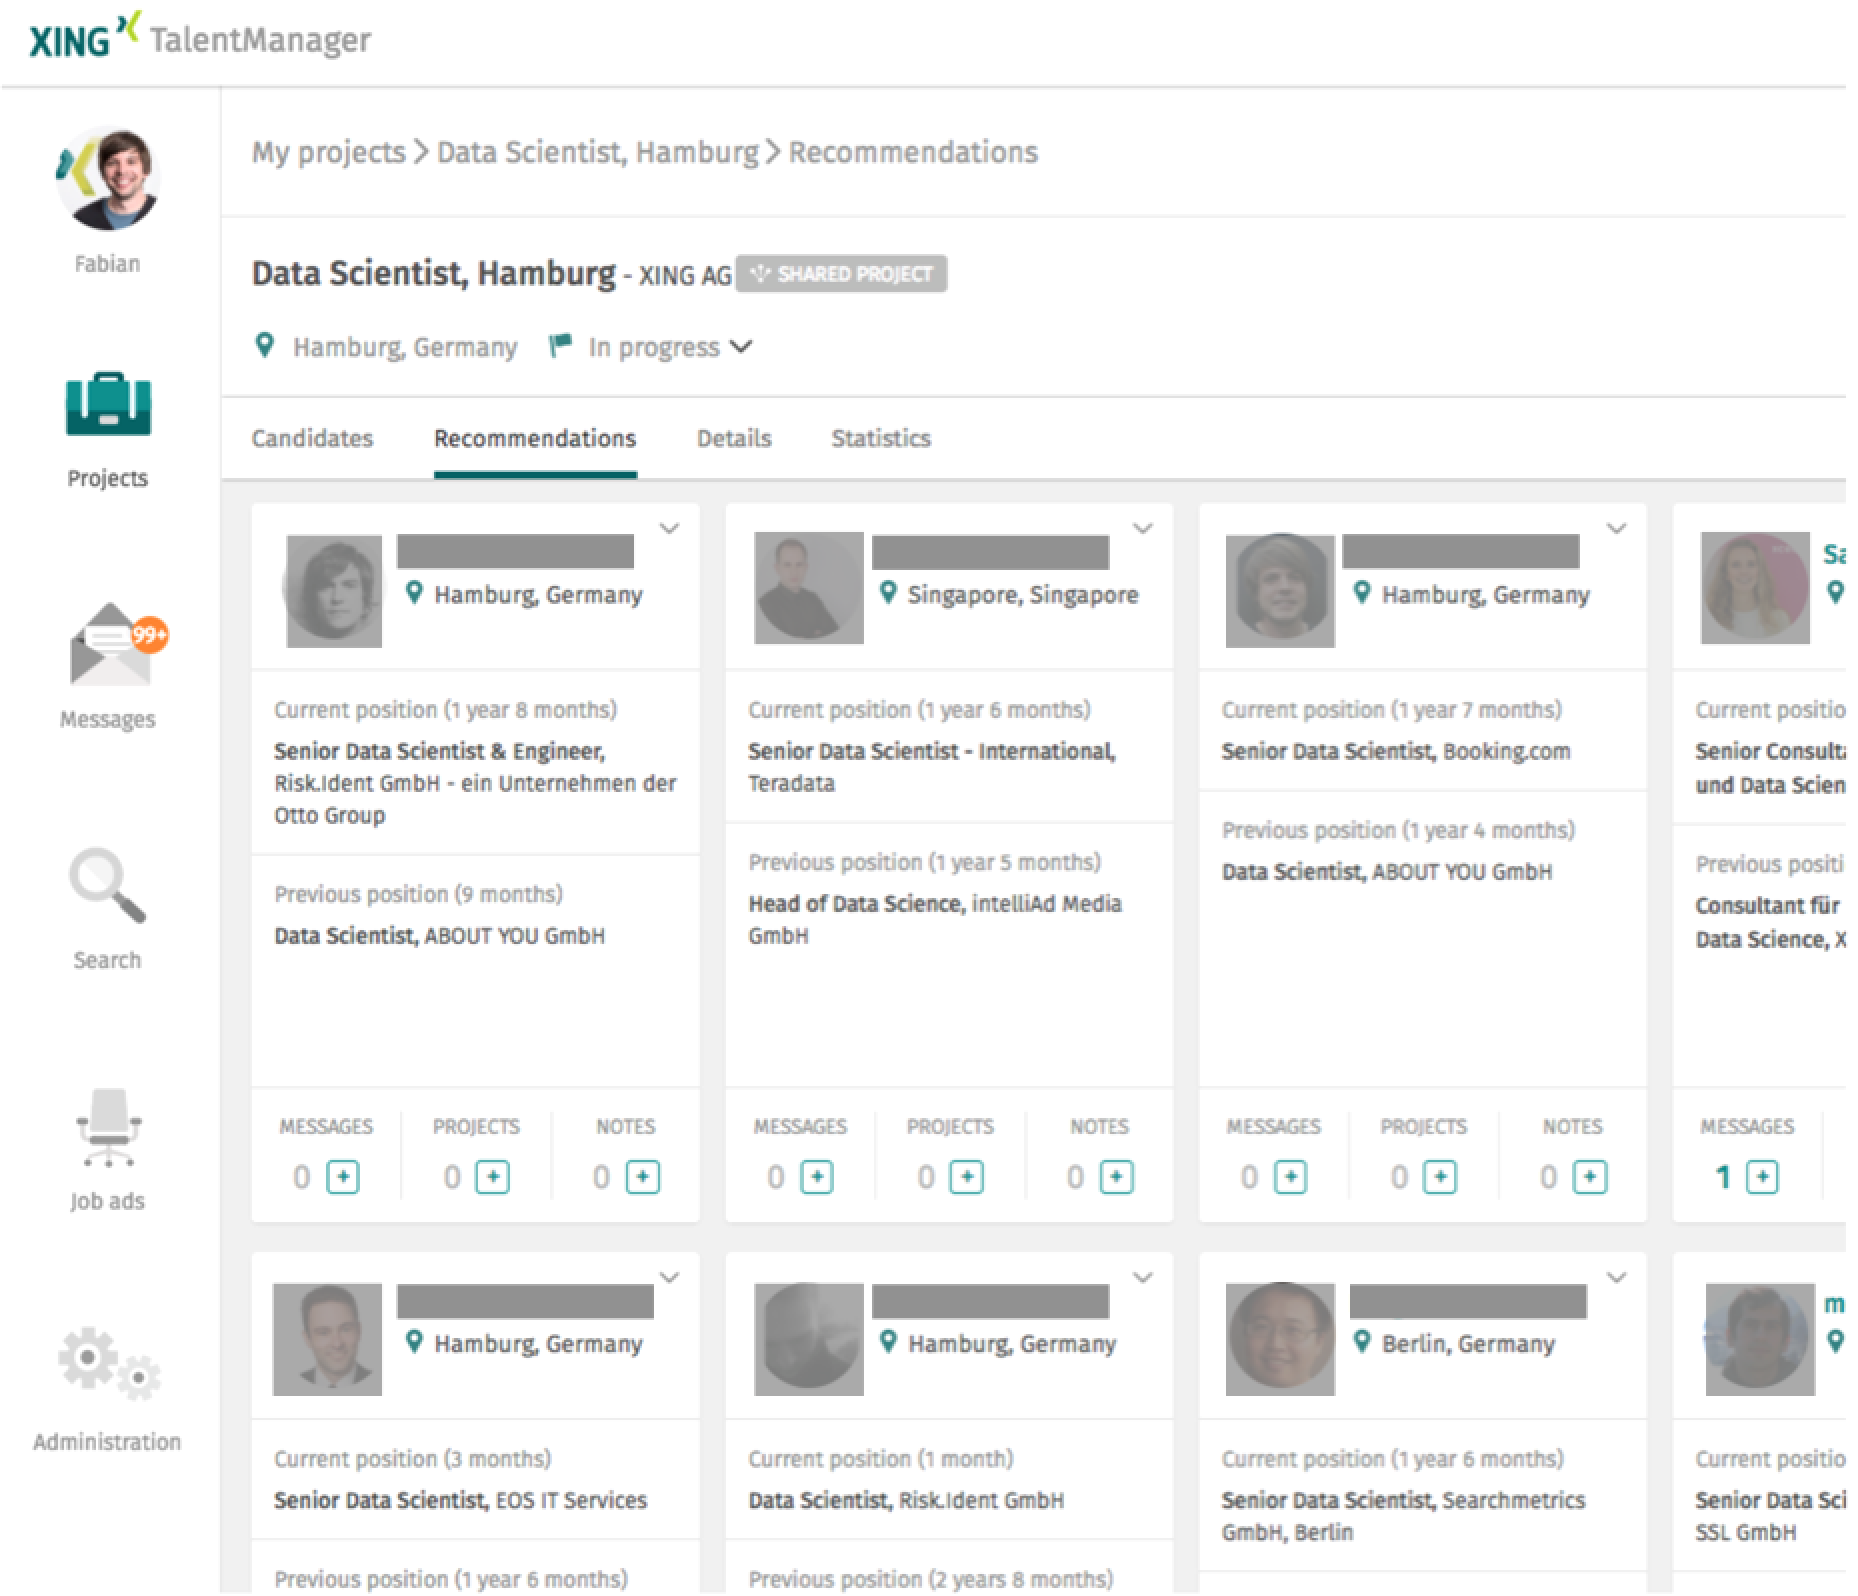
Task: Open photo of the Searchmetrics candidate
Action: click(1280, 1339)
